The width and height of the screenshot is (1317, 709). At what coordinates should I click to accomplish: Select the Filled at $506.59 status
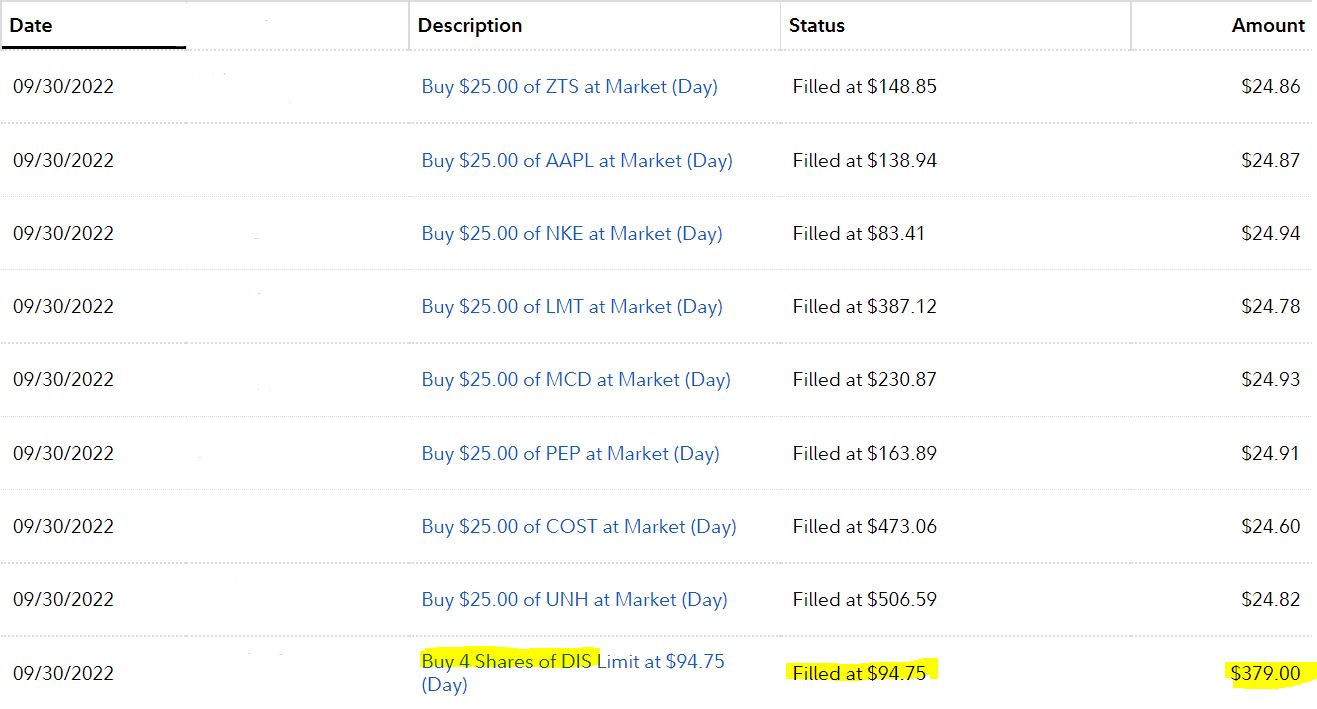864,599
